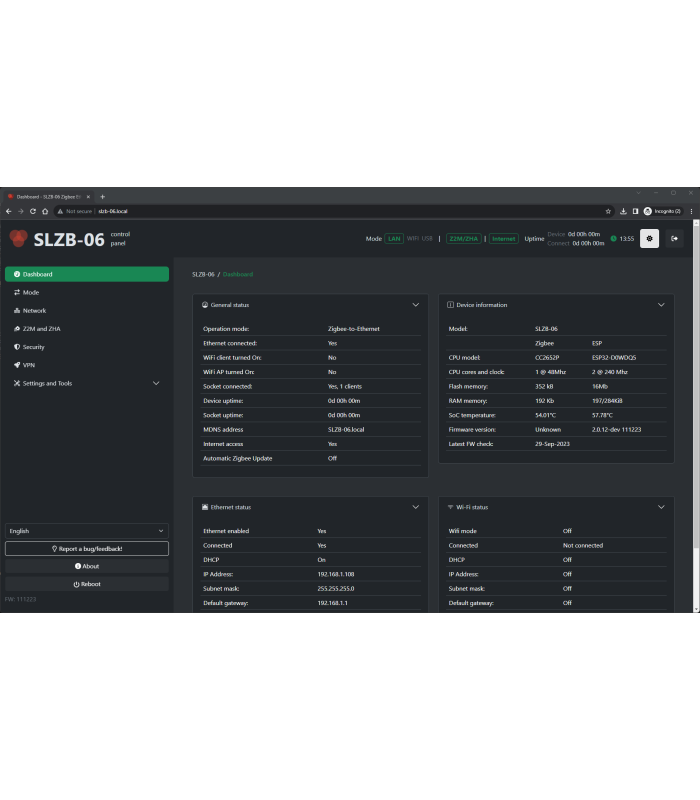Bookmark this page with star icon
This screenshot has width=700, height=800.
pos(608,211)
